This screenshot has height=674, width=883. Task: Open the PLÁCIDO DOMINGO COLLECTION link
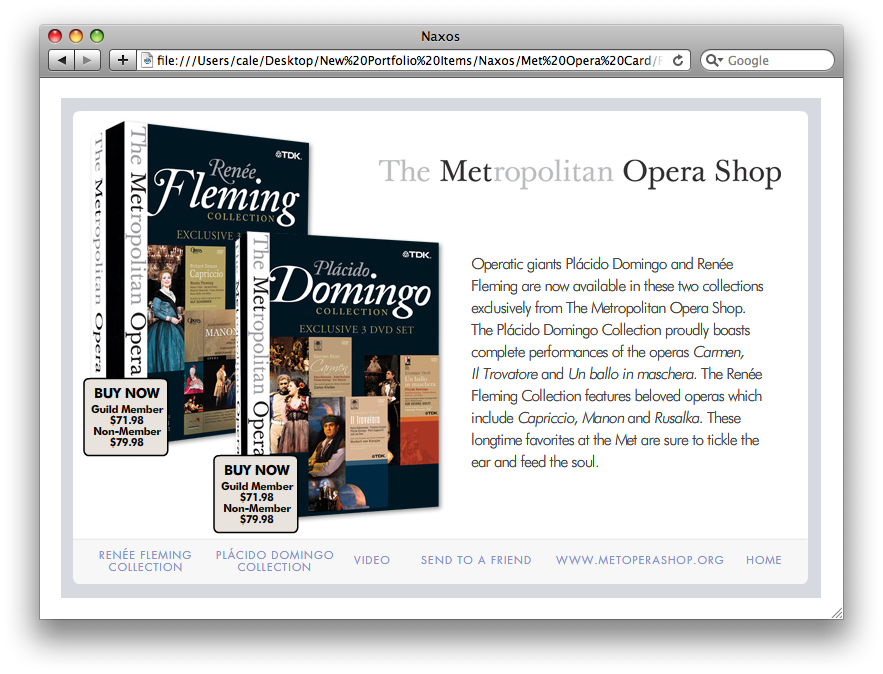coord(274,561)
